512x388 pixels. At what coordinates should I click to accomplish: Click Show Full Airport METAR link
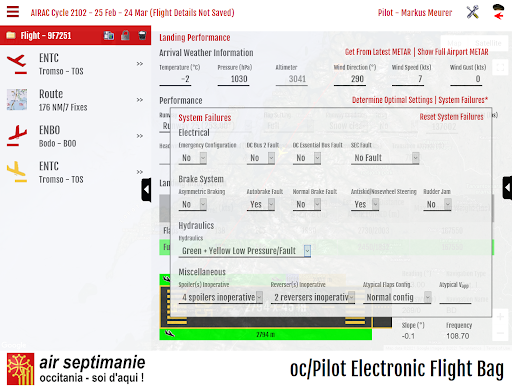(x=453, y=52)
